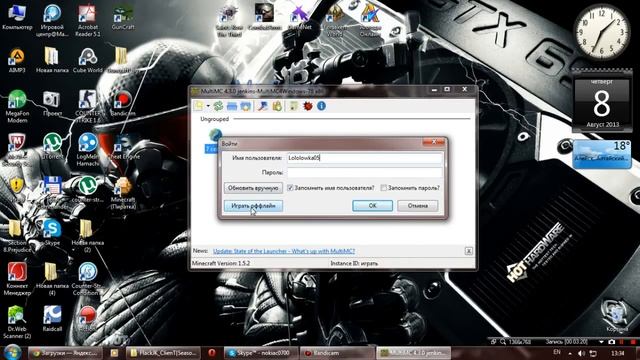640x360 pixels.
Task: Open the Cube World desktop shortcut
Action: 87,61
